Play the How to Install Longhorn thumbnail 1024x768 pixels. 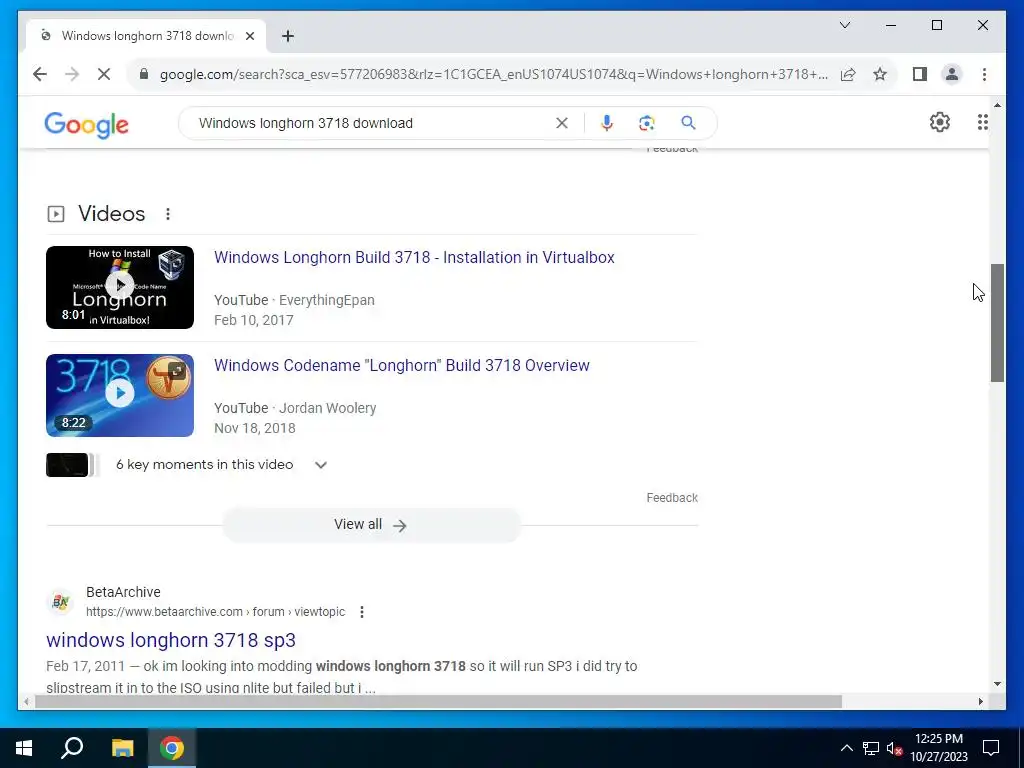pyautogui.click(x=120, y=287)
